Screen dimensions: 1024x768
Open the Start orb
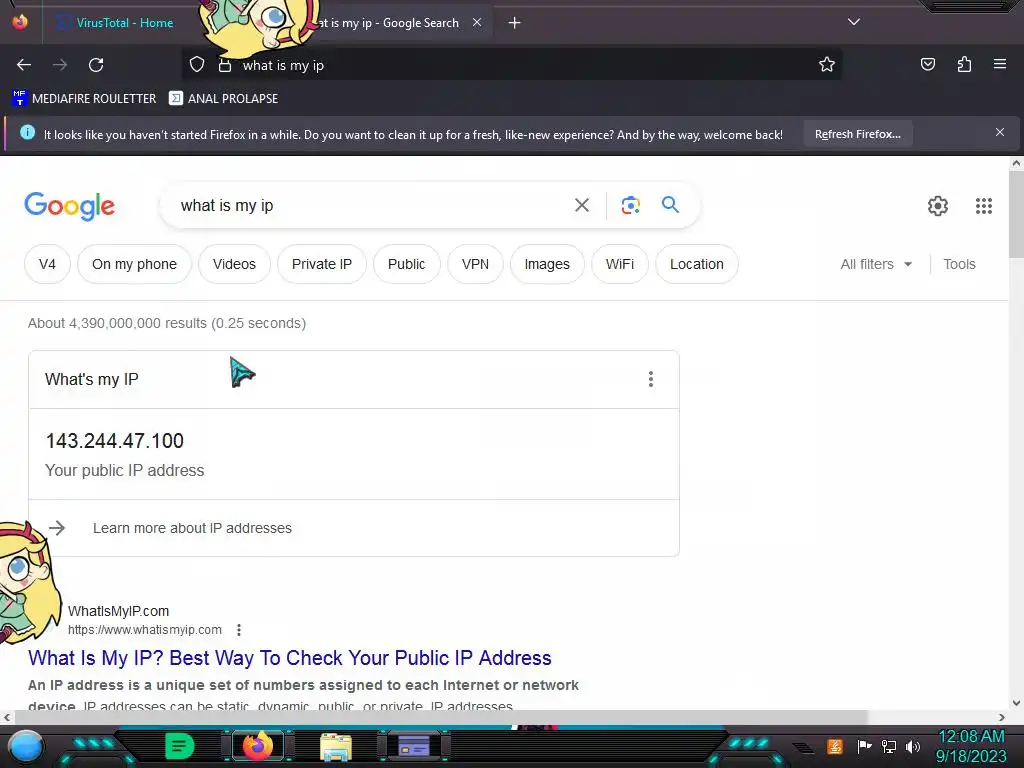point(26,746)
